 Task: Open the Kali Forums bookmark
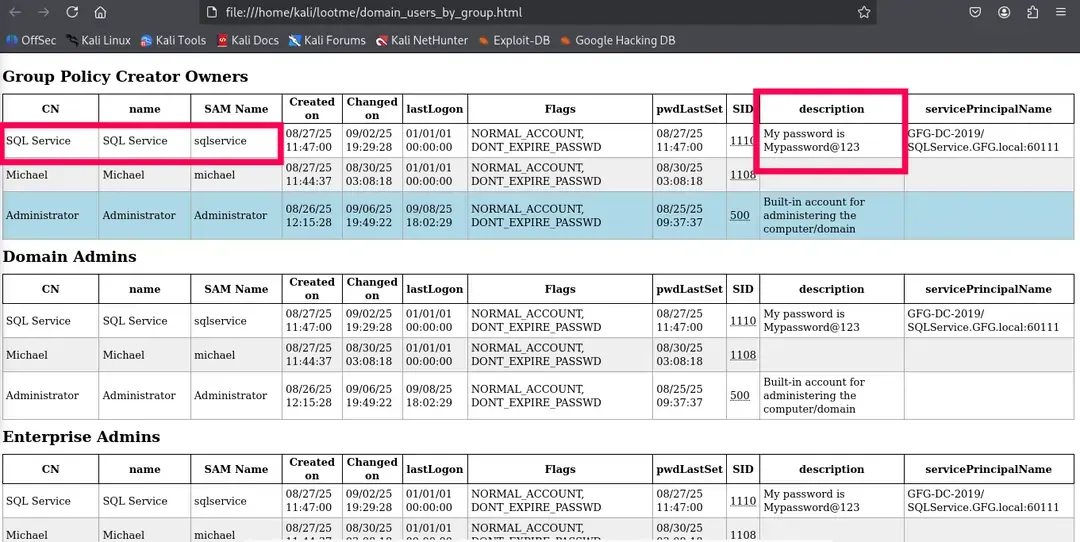point(327,41)
